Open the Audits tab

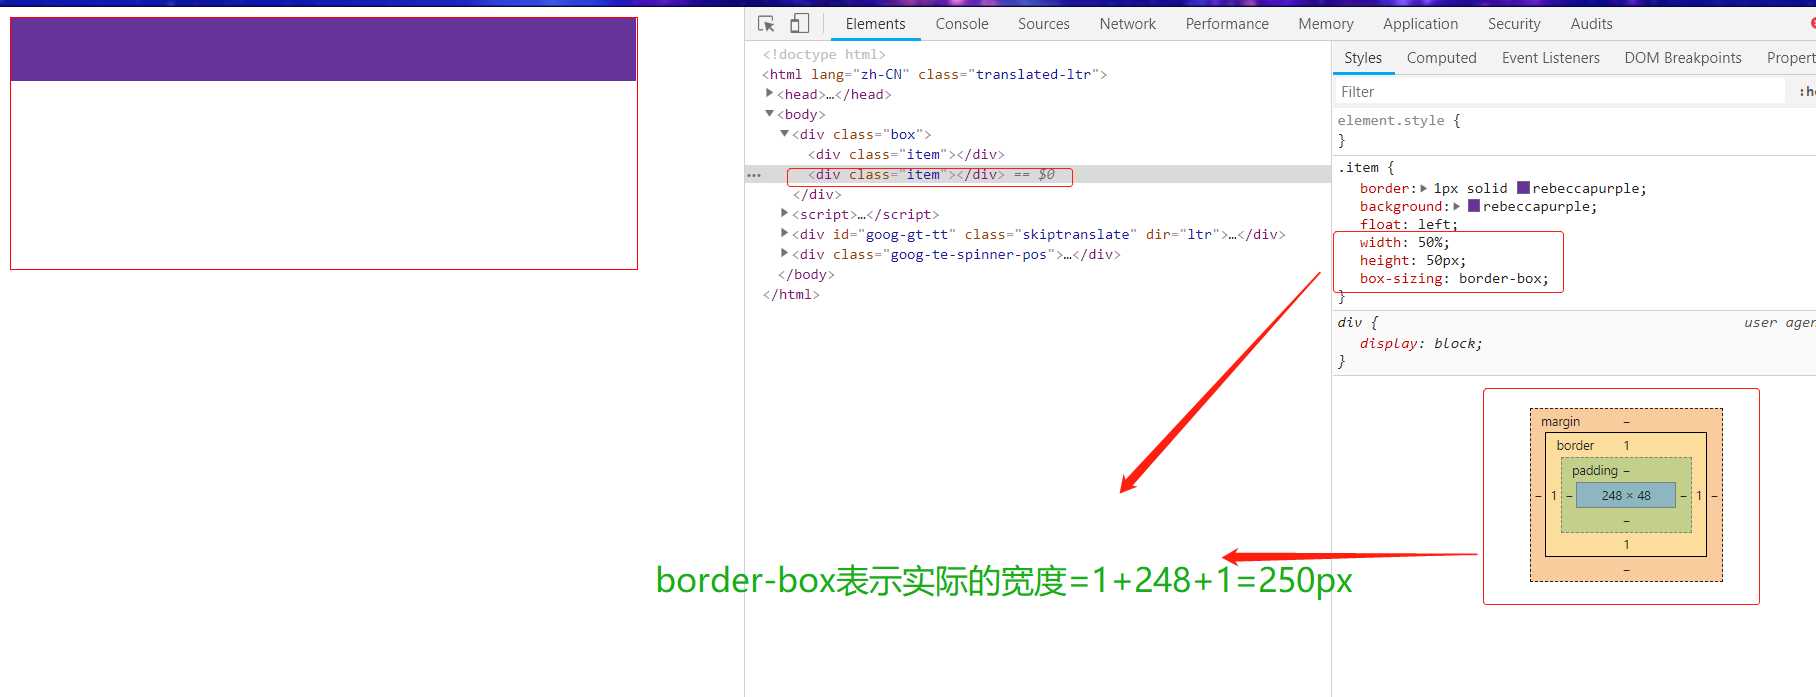tap(1591, 24)
